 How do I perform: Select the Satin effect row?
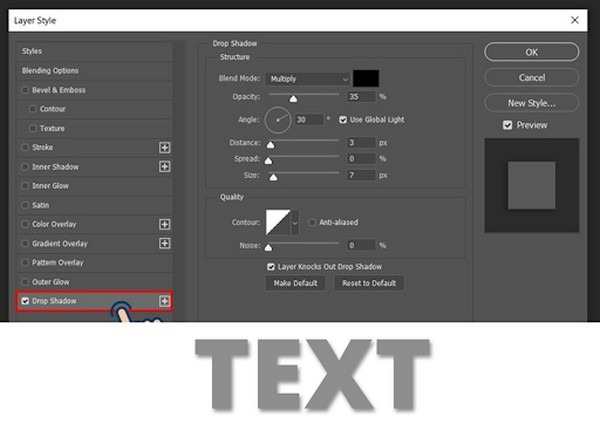tap(95, 205)
